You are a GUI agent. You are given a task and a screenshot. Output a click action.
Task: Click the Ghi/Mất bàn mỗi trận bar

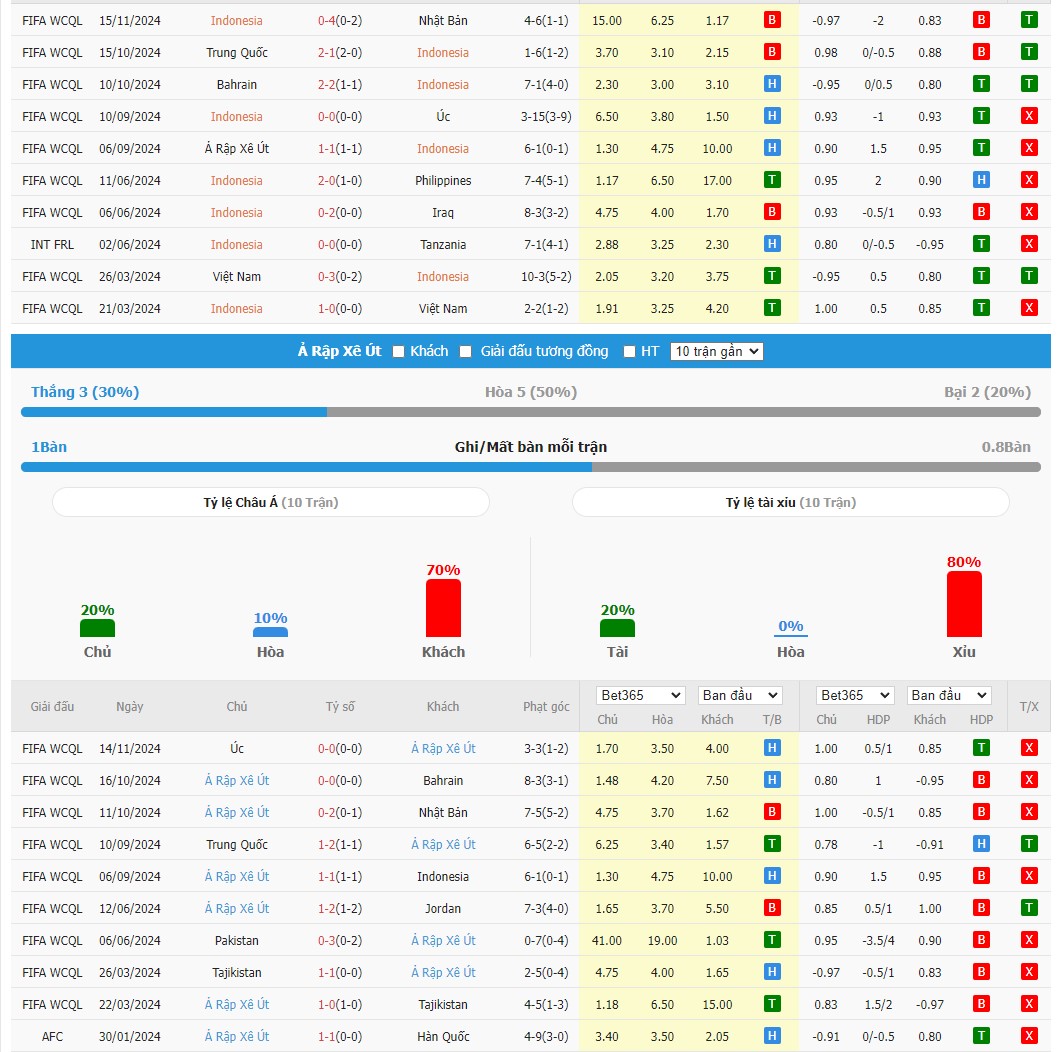coord(530,467)
